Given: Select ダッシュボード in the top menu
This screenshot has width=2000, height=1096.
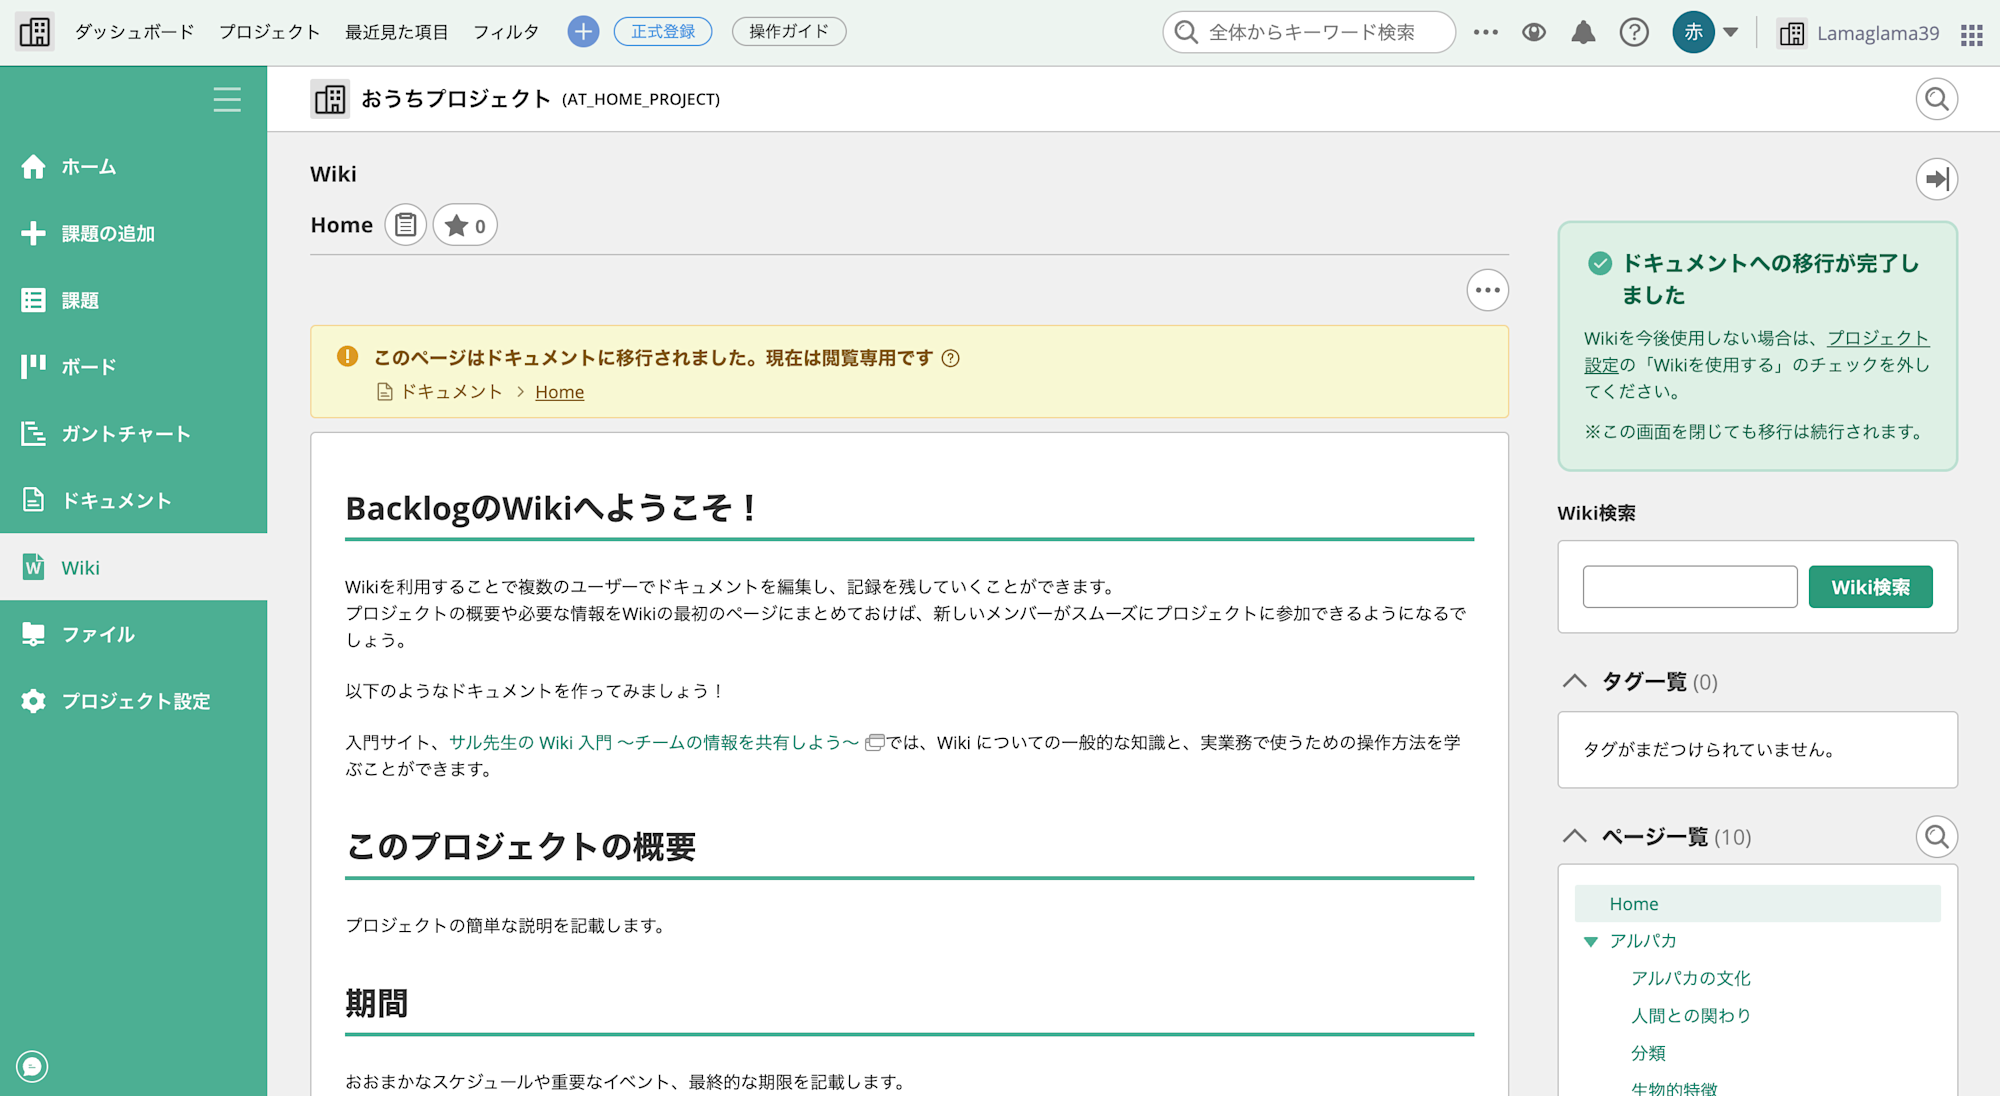Looking at the screenshot, I should 133,31.
